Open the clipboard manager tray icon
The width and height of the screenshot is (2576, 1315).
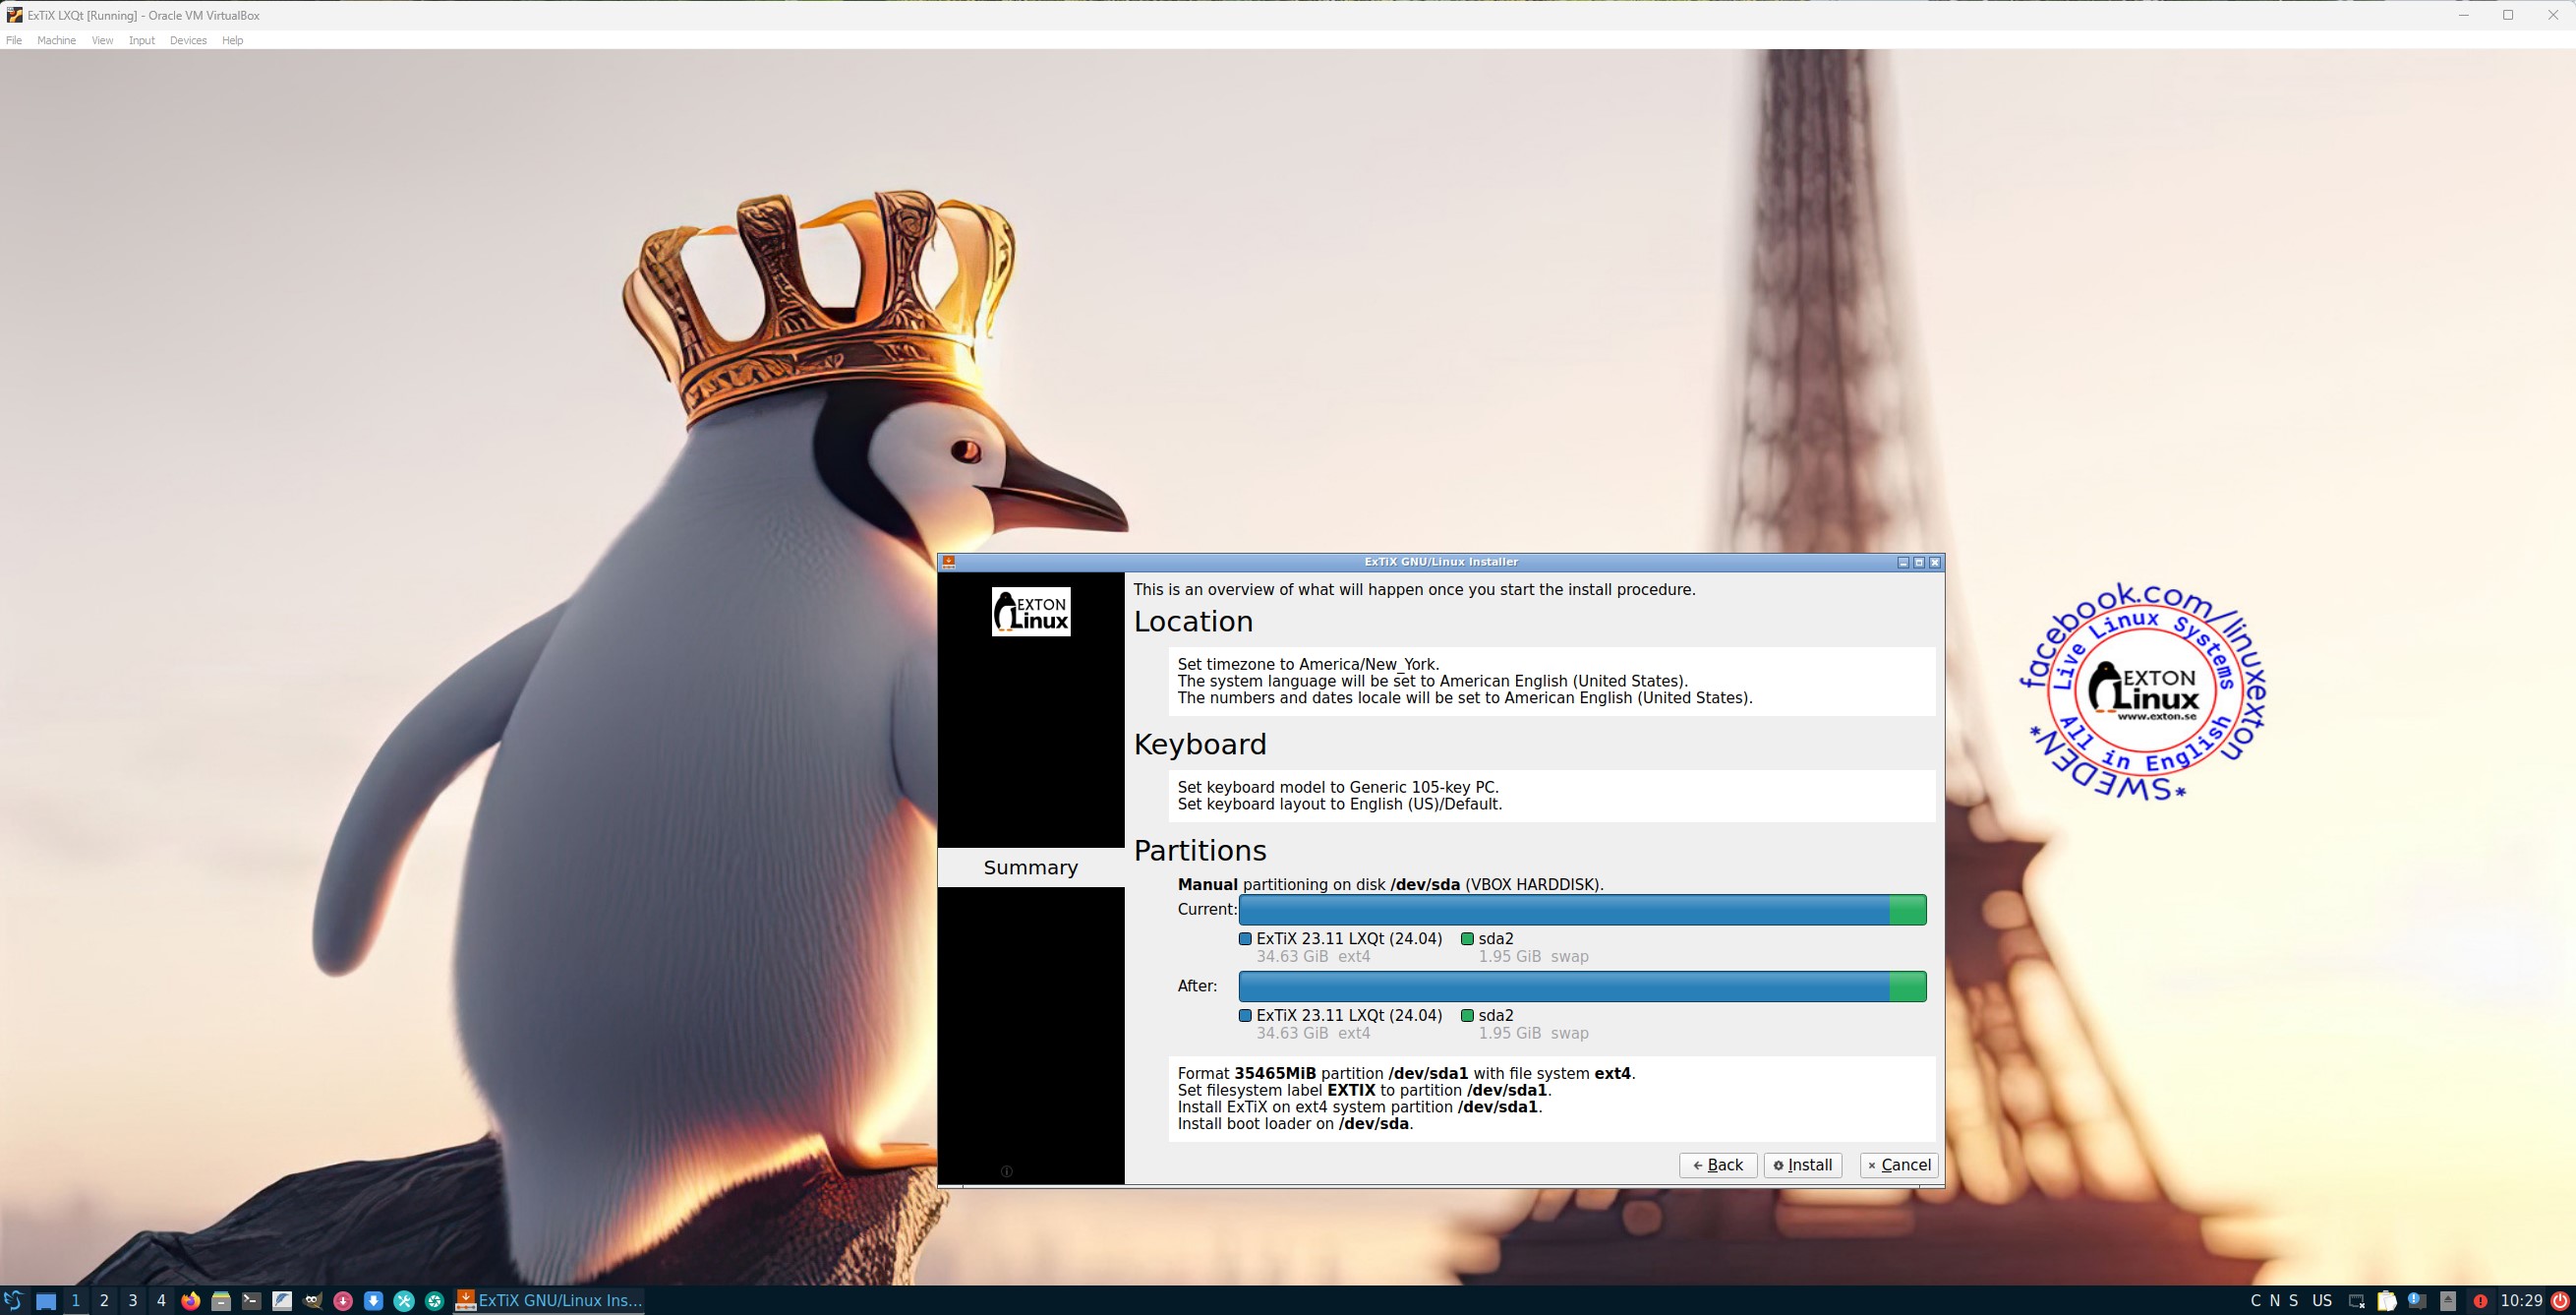click(x=2387, y=1301)
